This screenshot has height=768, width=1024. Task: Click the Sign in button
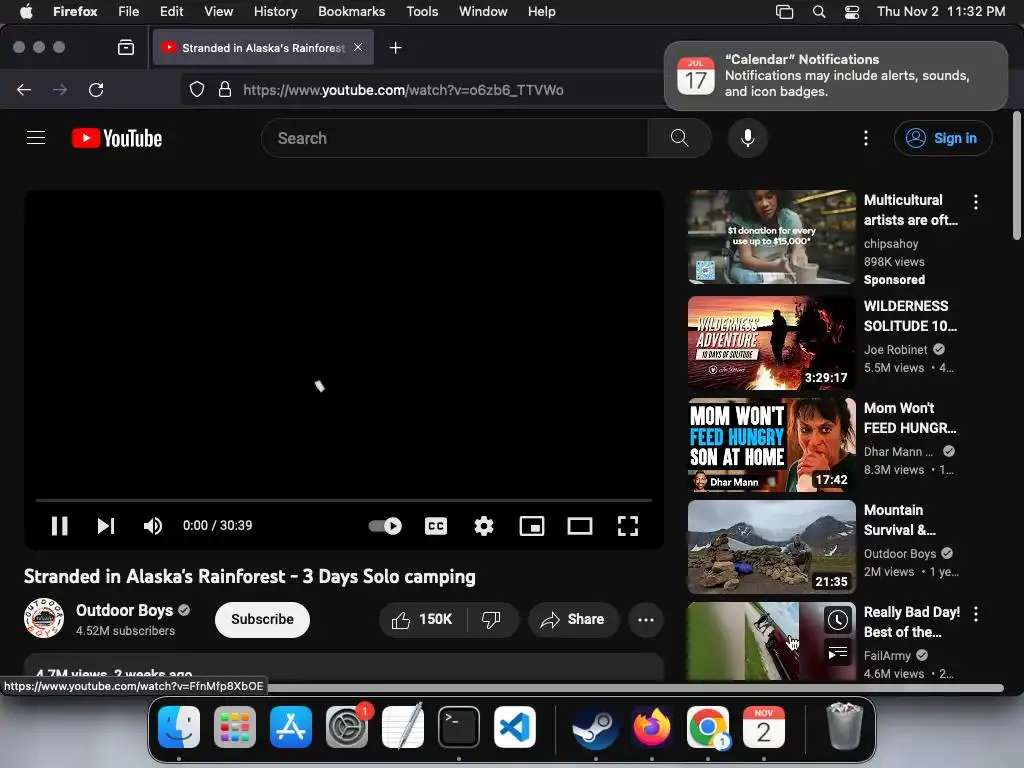coord(943,138)
